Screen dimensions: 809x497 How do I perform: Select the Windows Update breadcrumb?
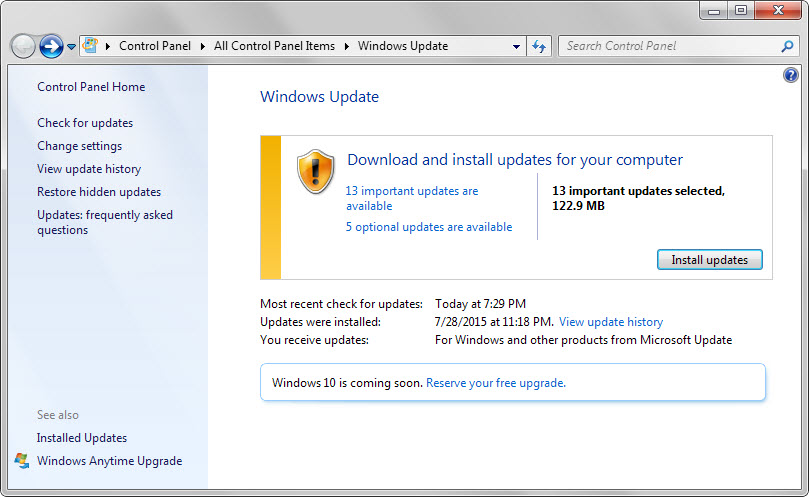403,46
